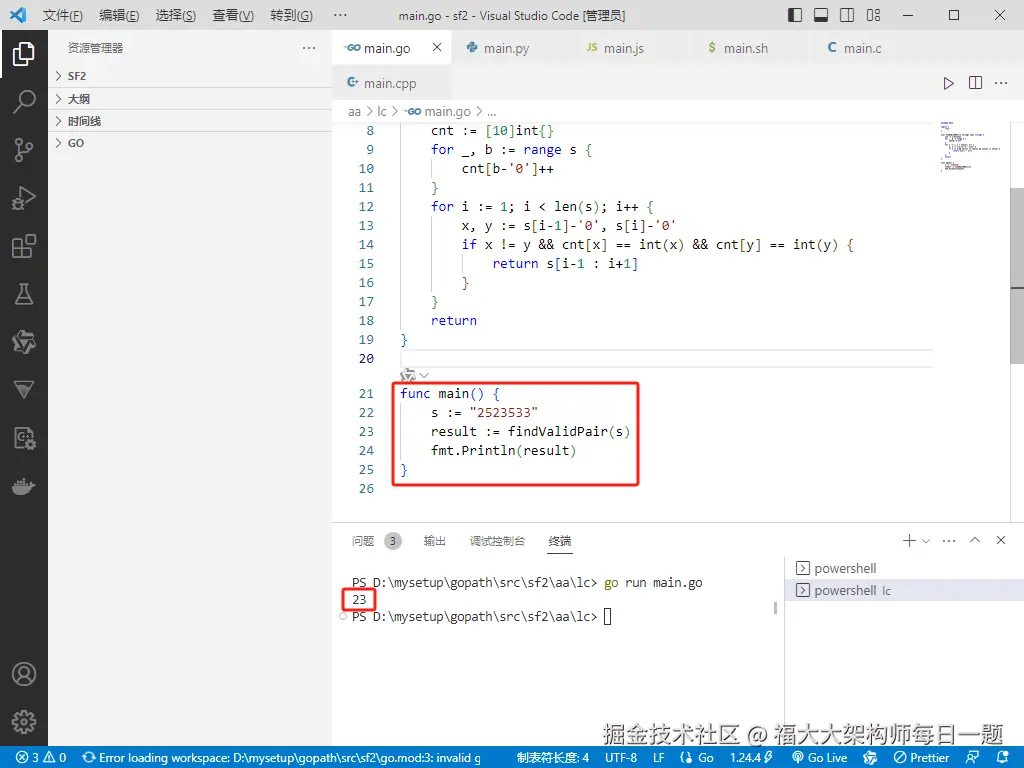
Task: Click the main.go breadcrumb segment
Action: point(437,112)
